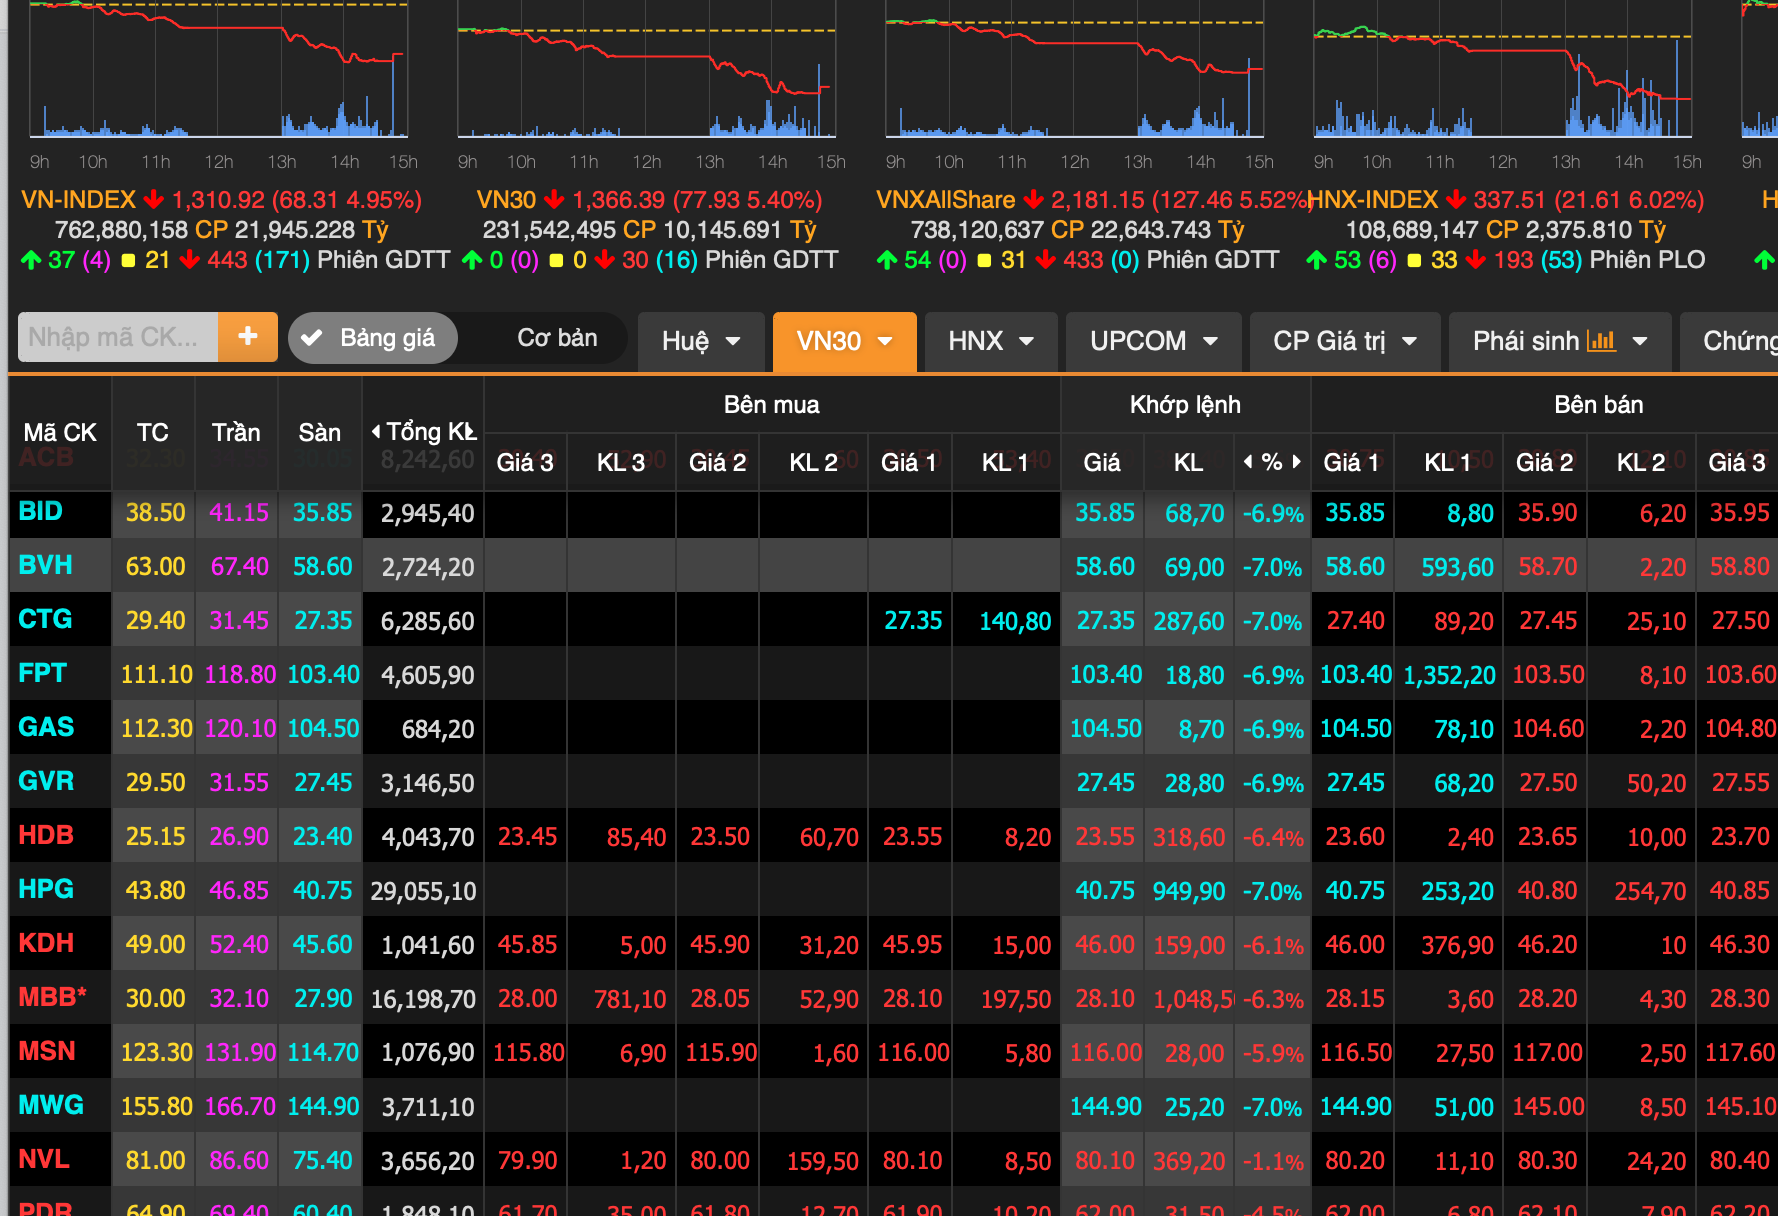Click KDH sell price 46.20 in Giá 2

tap(1547, 945)
